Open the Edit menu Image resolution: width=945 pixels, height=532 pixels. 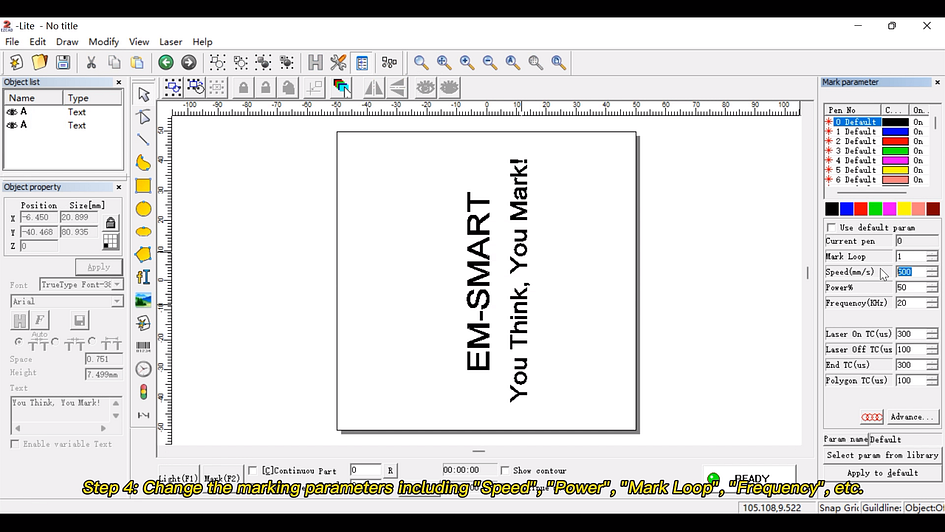(x=37, y=42)
